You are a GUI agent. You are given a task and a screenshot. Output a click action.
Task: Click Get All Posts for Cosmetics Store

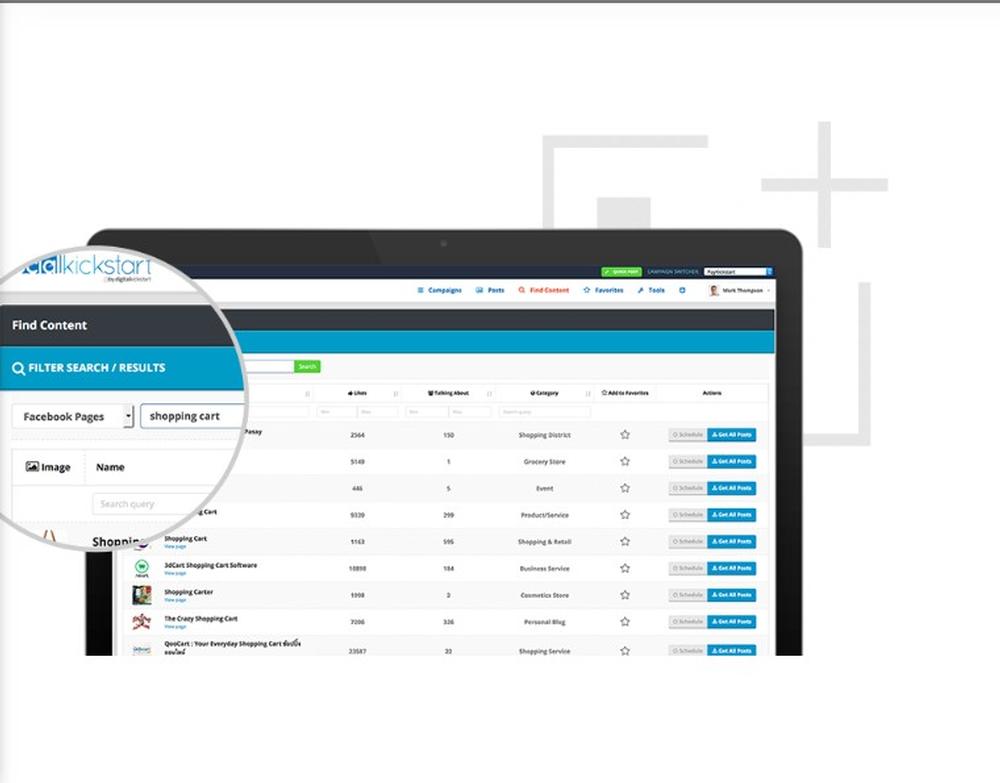(x=732, y=595)
